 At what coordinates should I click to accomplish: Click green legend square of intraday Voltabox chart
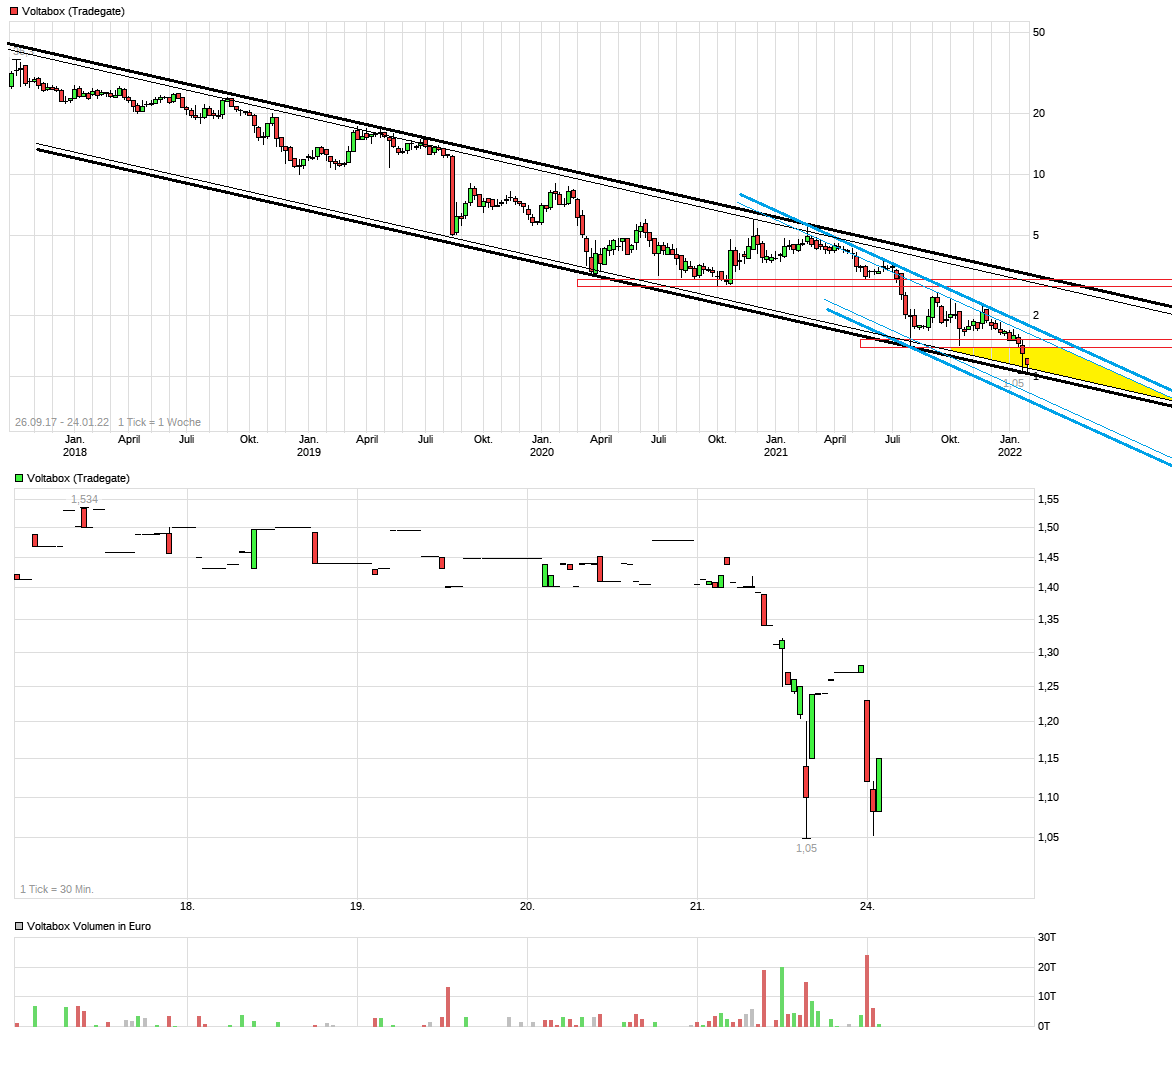[x=19, y=478]
